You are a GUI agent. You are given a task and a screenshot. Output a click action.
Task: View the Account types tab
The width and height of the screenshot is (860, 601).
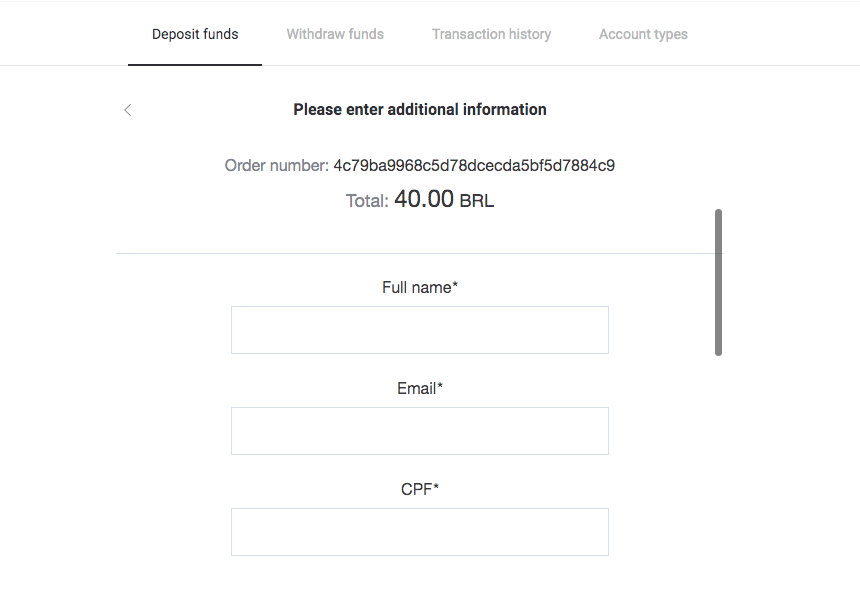coord(643,33)
